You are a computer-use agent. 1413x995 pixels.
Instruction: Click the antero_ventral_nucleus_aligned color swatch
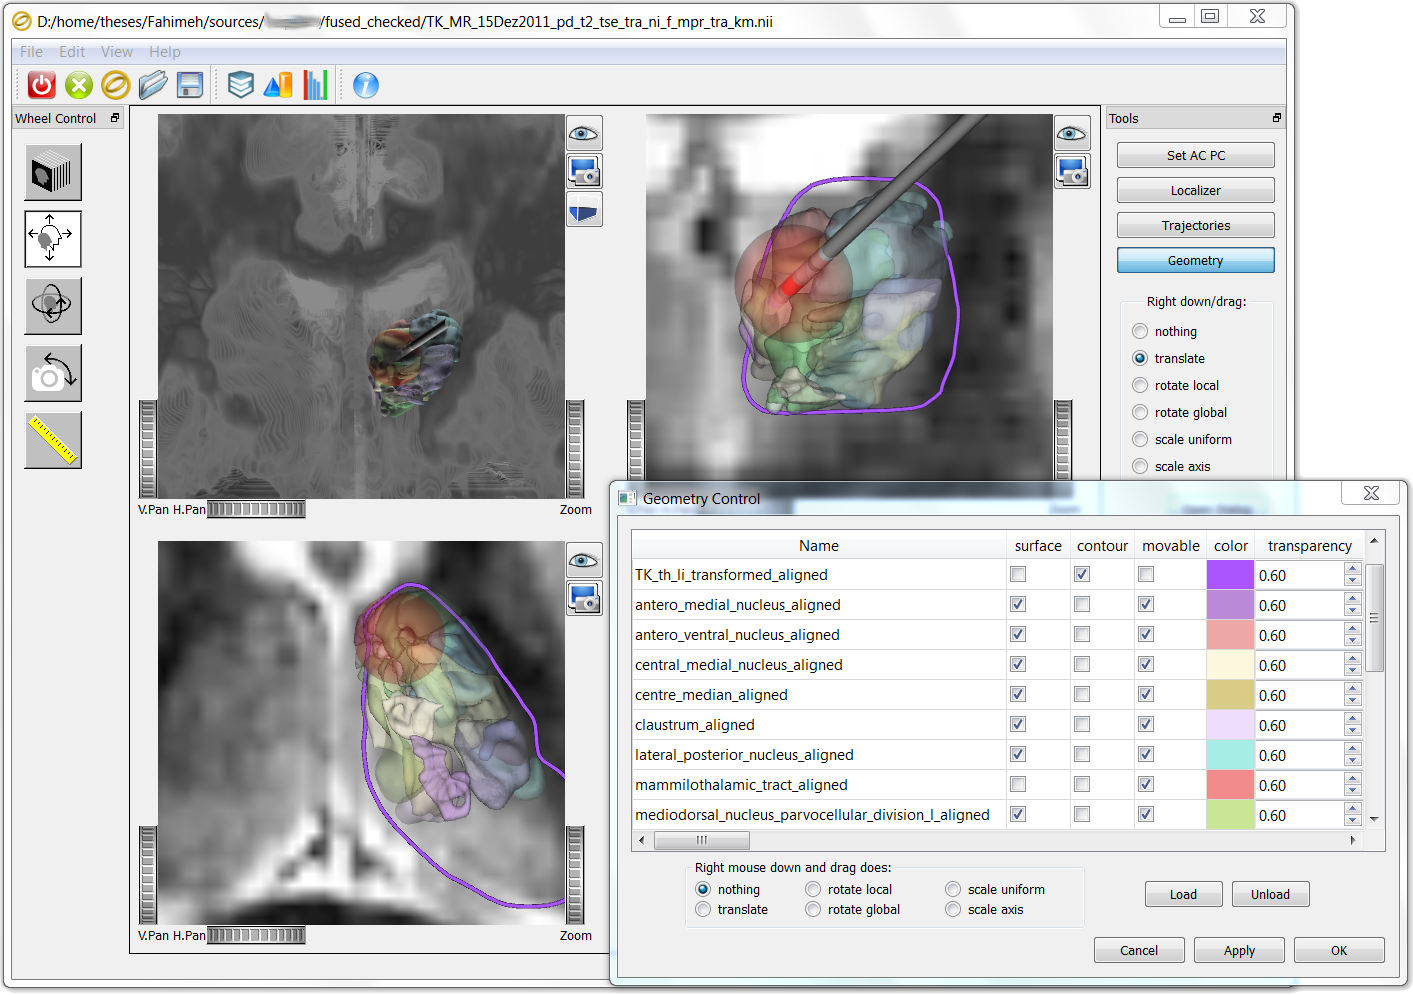[x=1230, y=635]
